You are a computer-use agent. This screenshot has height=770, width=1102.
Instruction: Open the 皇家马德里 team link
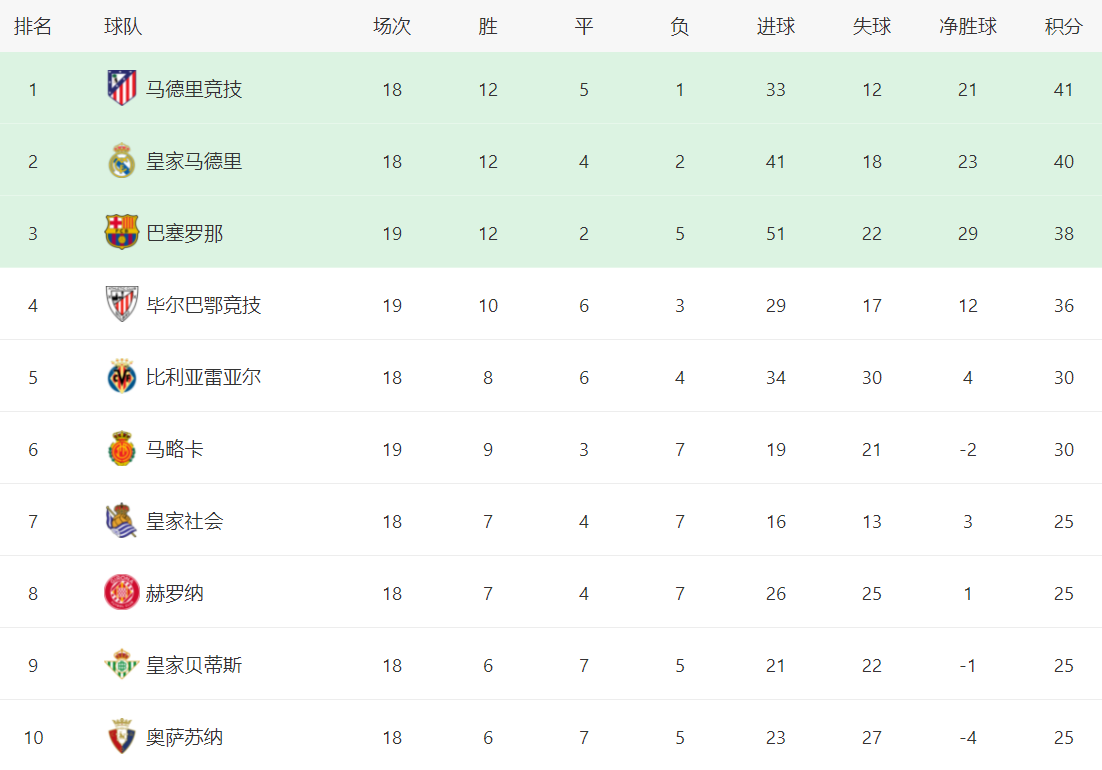click(194, 162)
